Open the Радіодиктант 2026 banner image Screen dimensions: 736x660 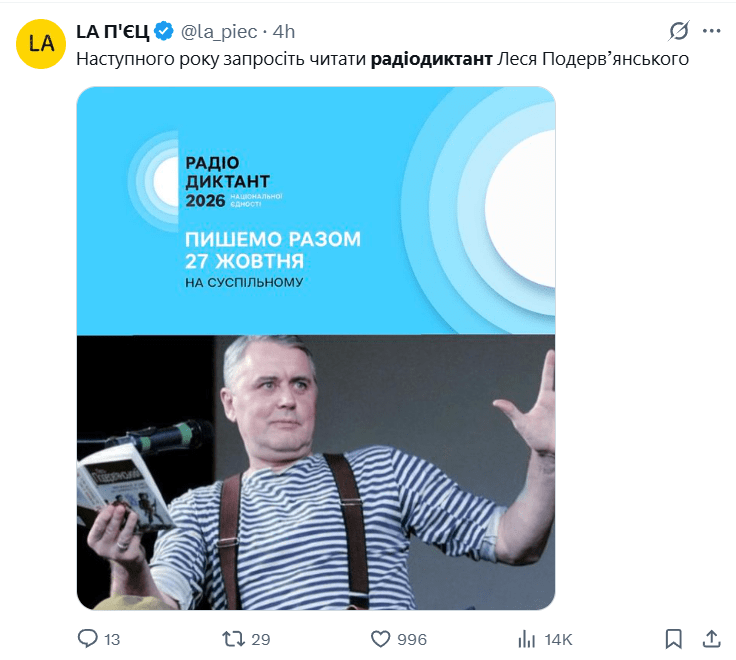[x=316, y=211]
